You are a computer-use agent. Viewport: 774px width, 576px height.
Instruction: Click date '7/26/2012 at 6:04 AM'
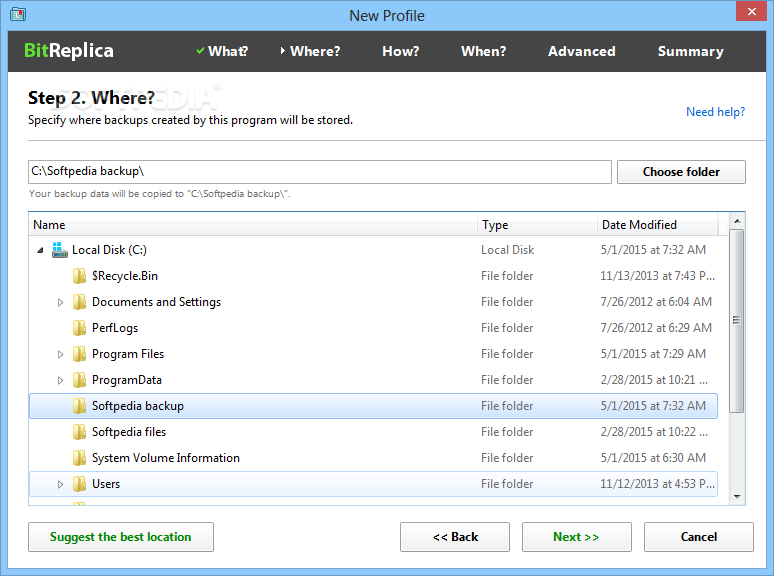tap(656, 302)
